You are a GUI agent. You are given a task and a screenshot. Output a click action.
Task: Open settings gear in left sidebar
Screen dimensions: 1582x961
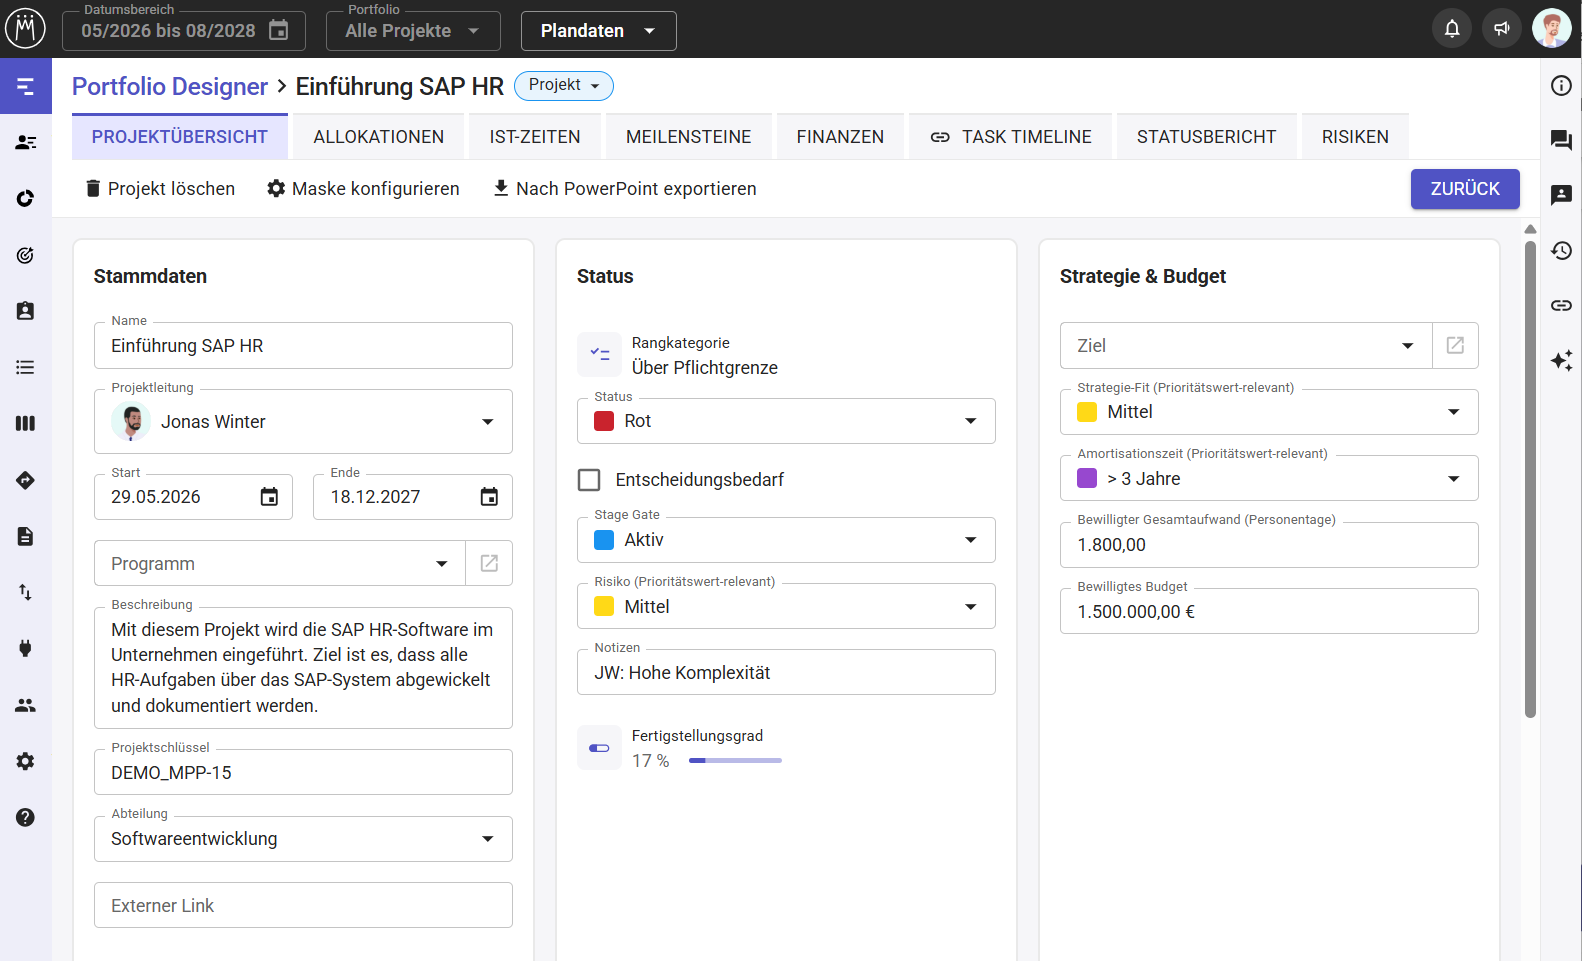pos(26,761)
